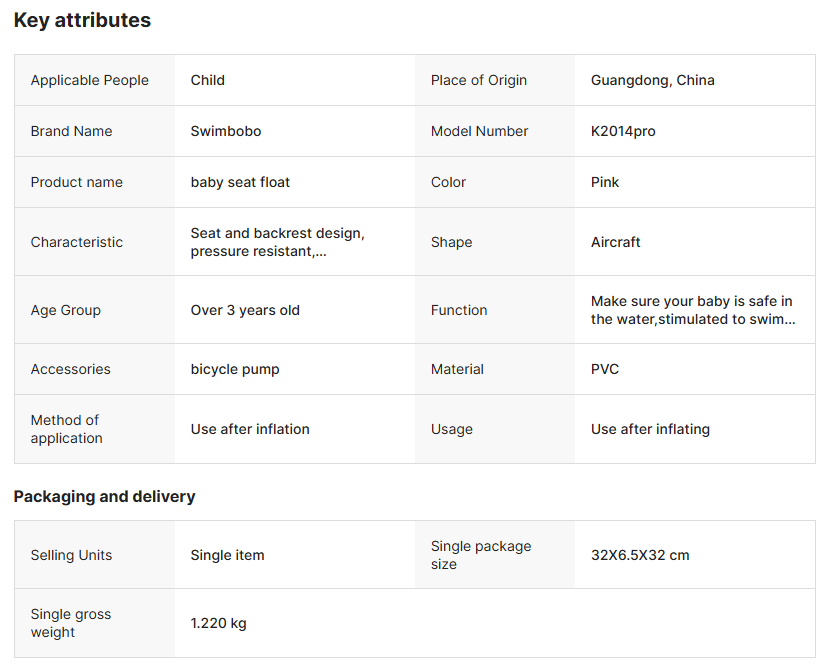
Task: Click the Aircraft shape value
Action: [615, 242]
